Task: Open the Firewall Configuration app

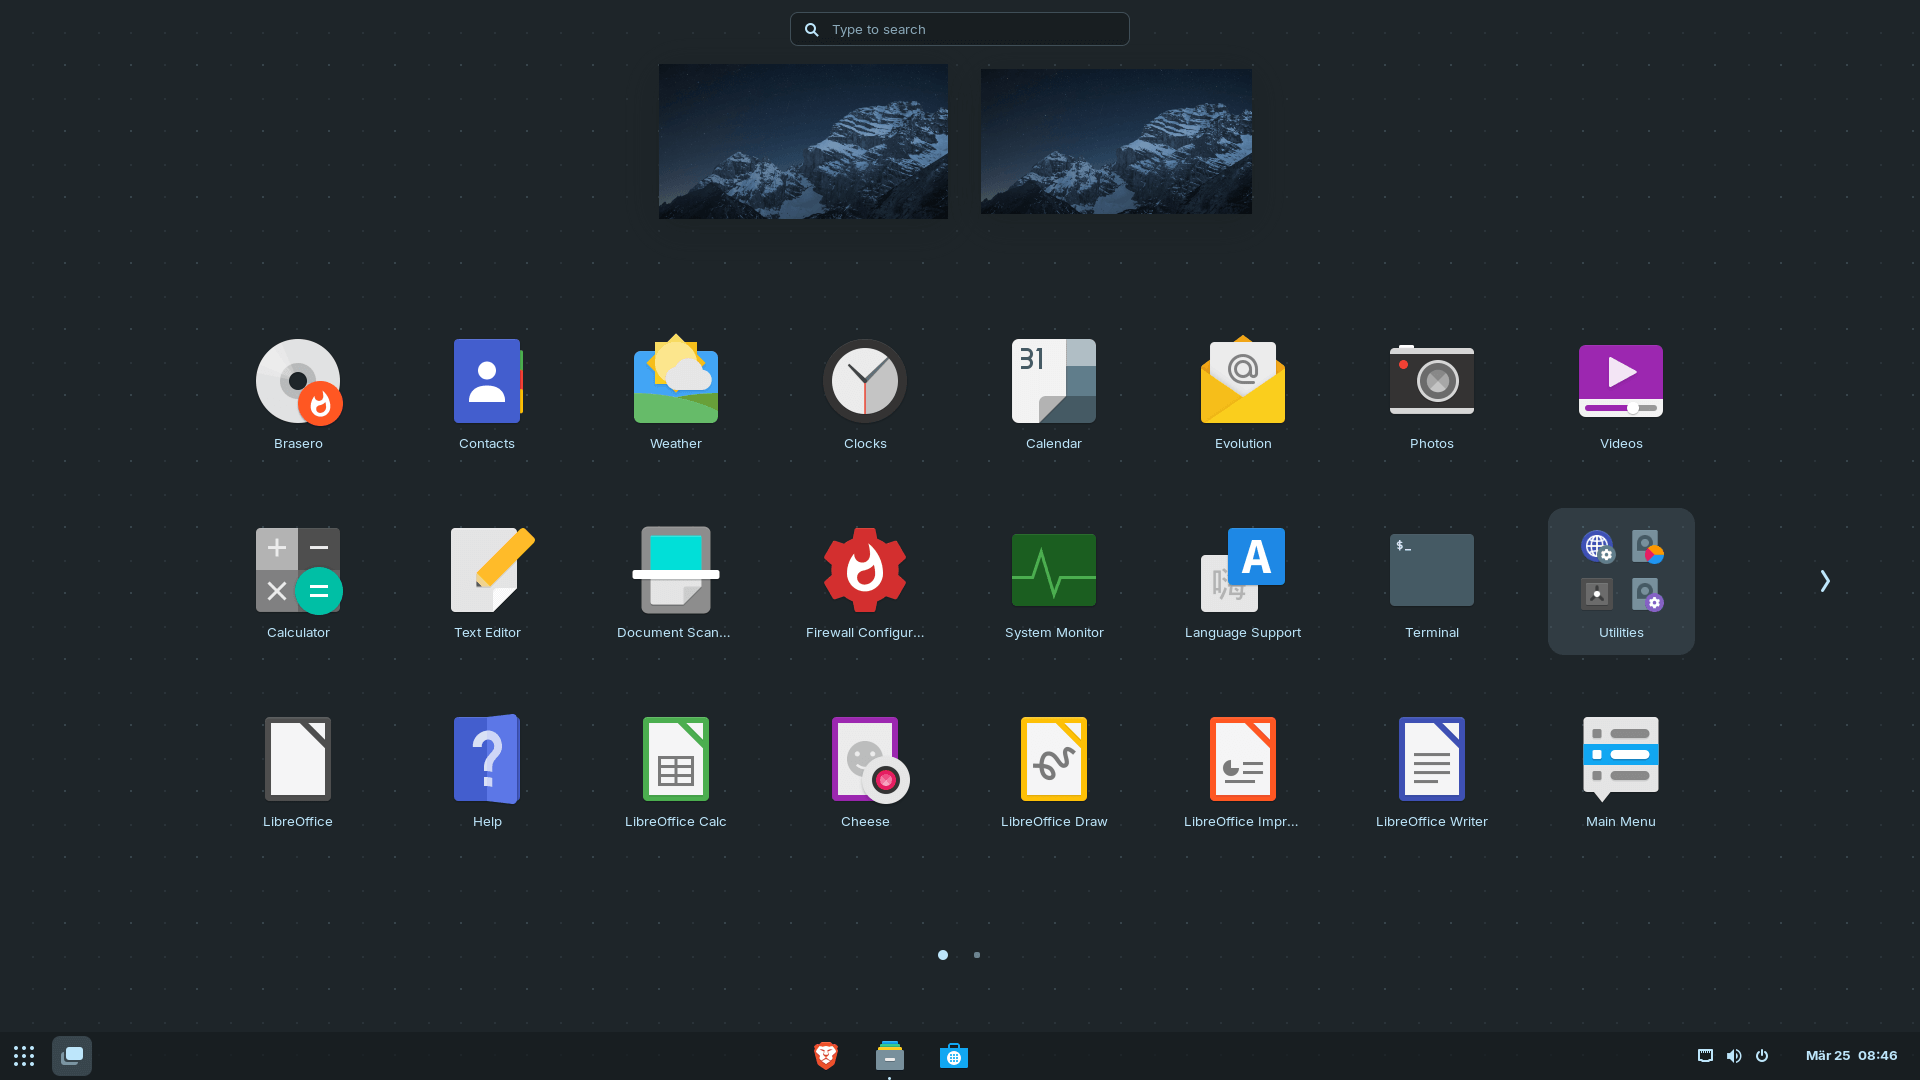Action: pyautogui.click(x=865, y=570)
